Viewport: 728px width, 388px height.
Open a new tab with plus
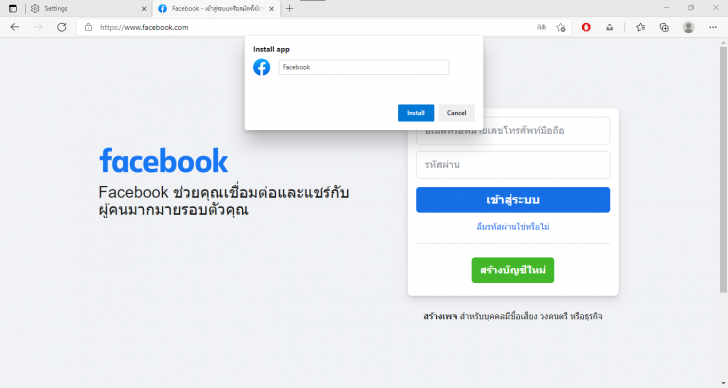point(289,8)
